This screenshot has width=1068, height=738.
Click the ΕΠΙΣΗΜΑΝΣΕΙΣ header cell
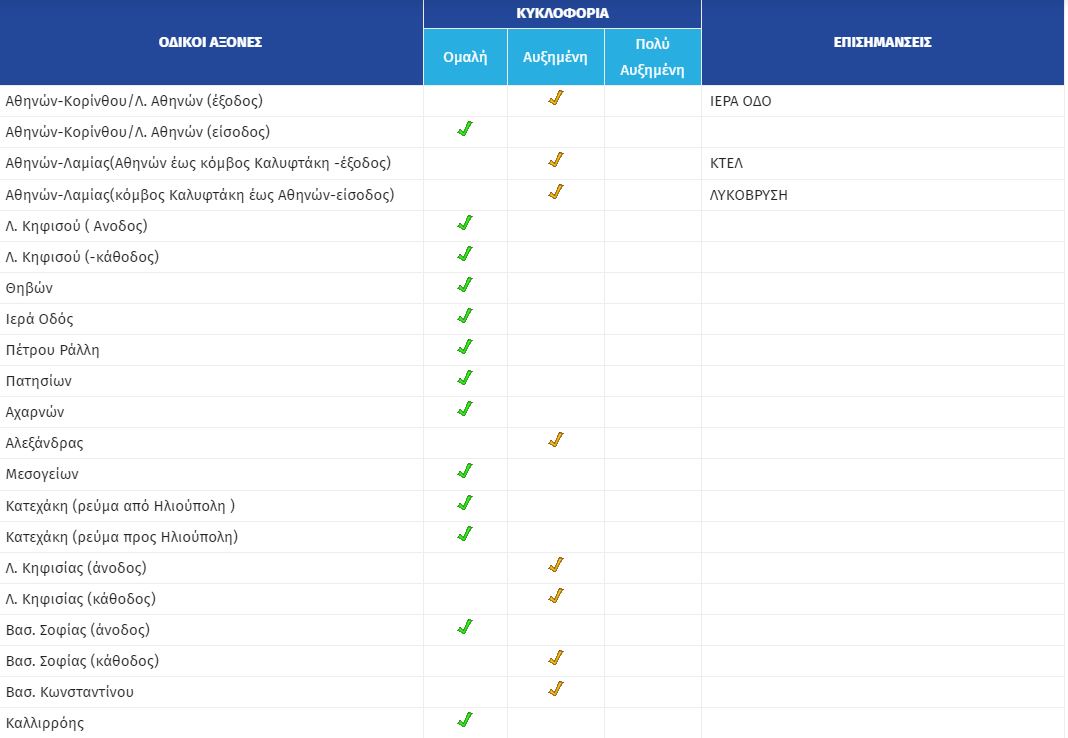[882, 42]
